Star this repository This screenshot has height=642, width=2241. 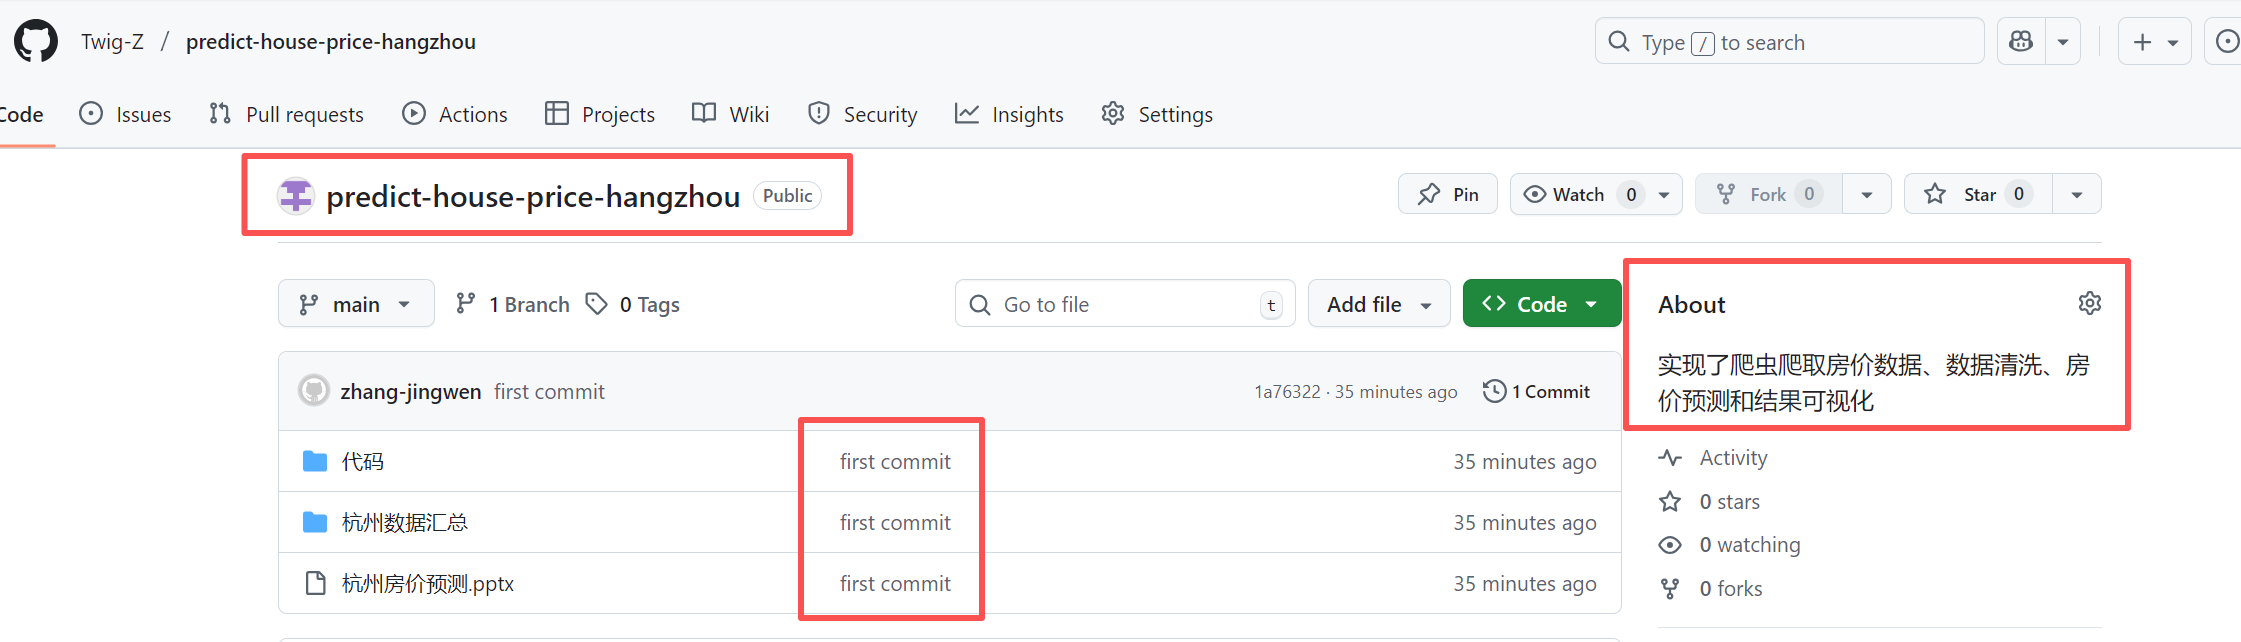tap(1978, 194)
